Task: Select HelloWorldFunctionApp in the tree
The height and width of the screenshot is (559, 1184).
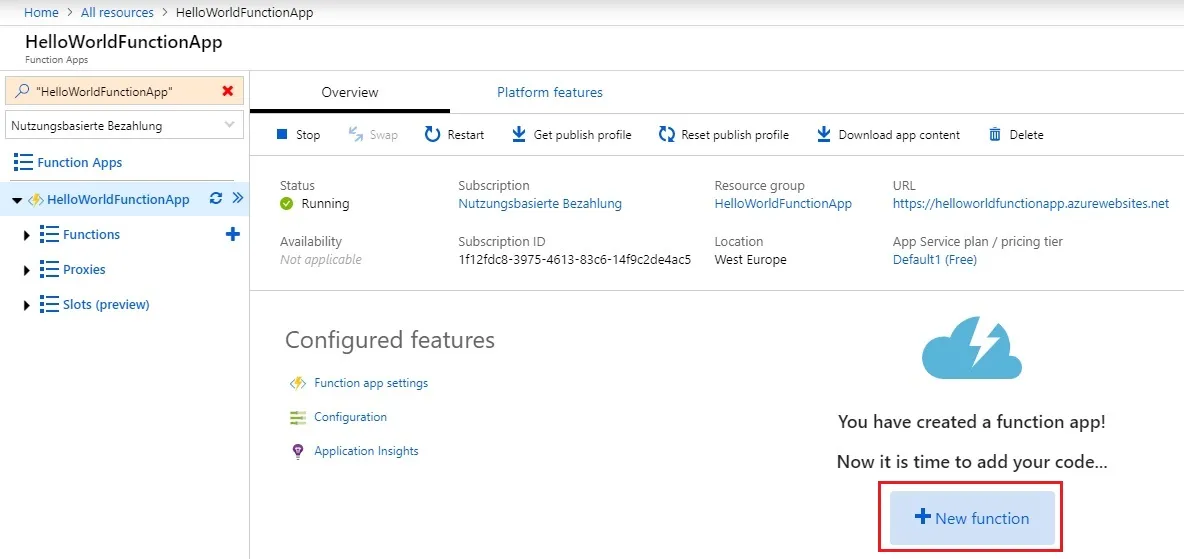Action: (x=119, y=199)
